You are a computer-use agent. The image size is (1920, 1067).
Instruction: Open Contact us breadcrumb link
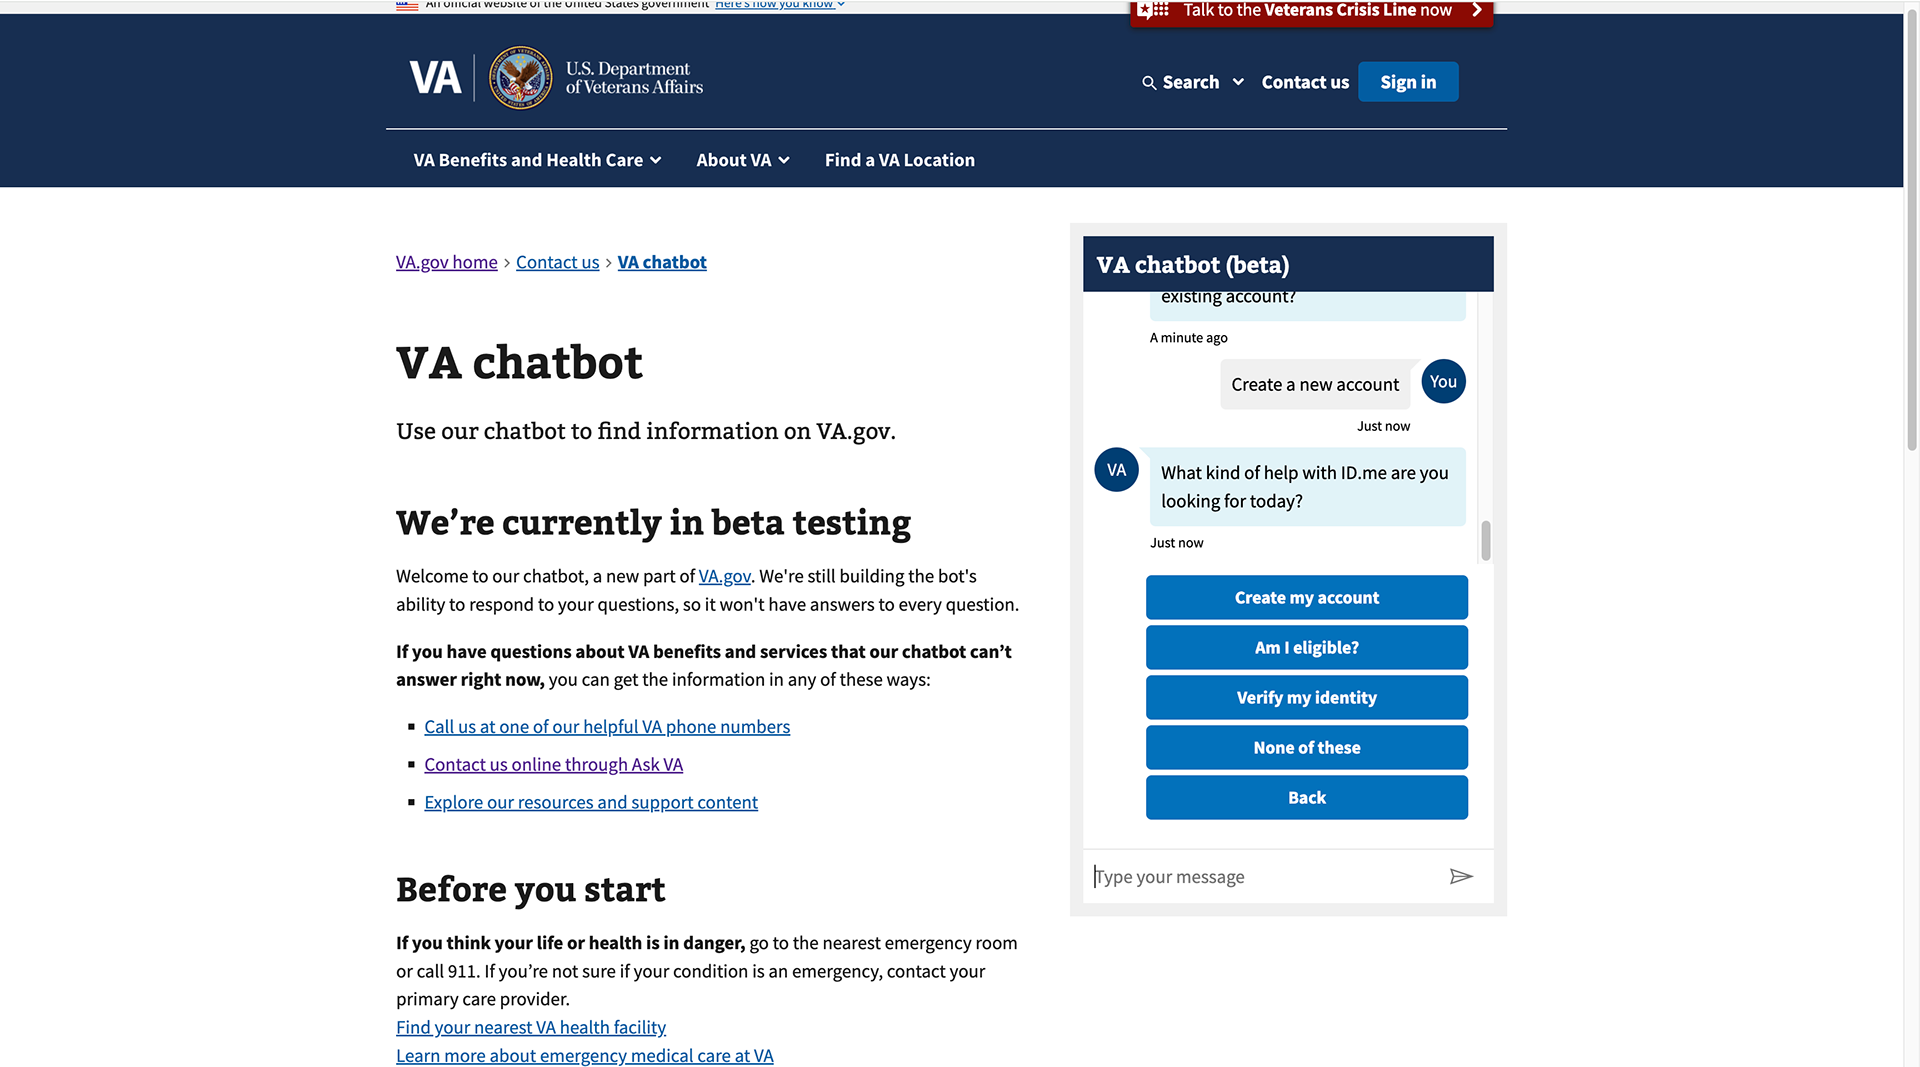coord(557,262)
